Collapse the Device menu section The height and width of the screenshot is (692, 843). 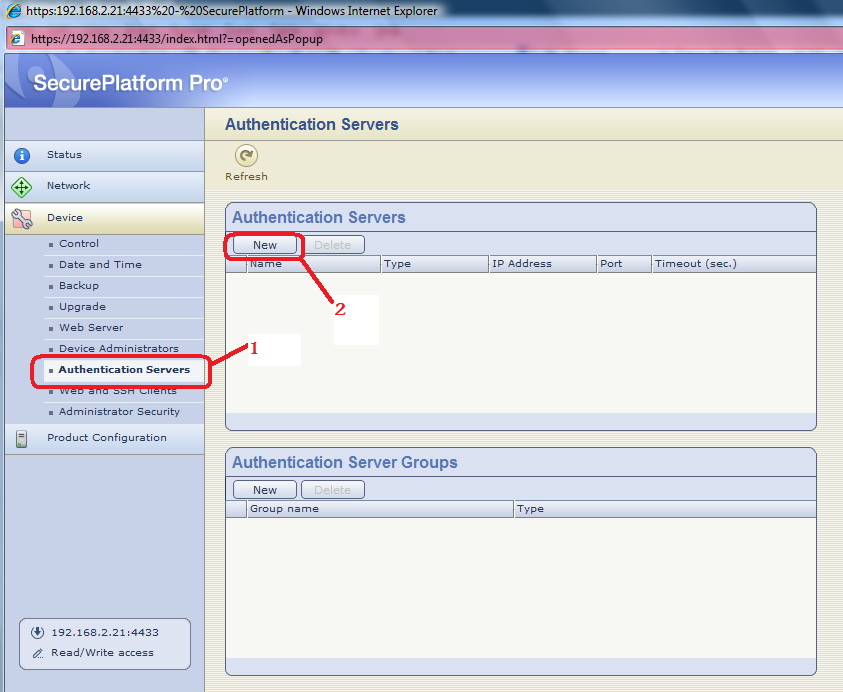(105, 218)
